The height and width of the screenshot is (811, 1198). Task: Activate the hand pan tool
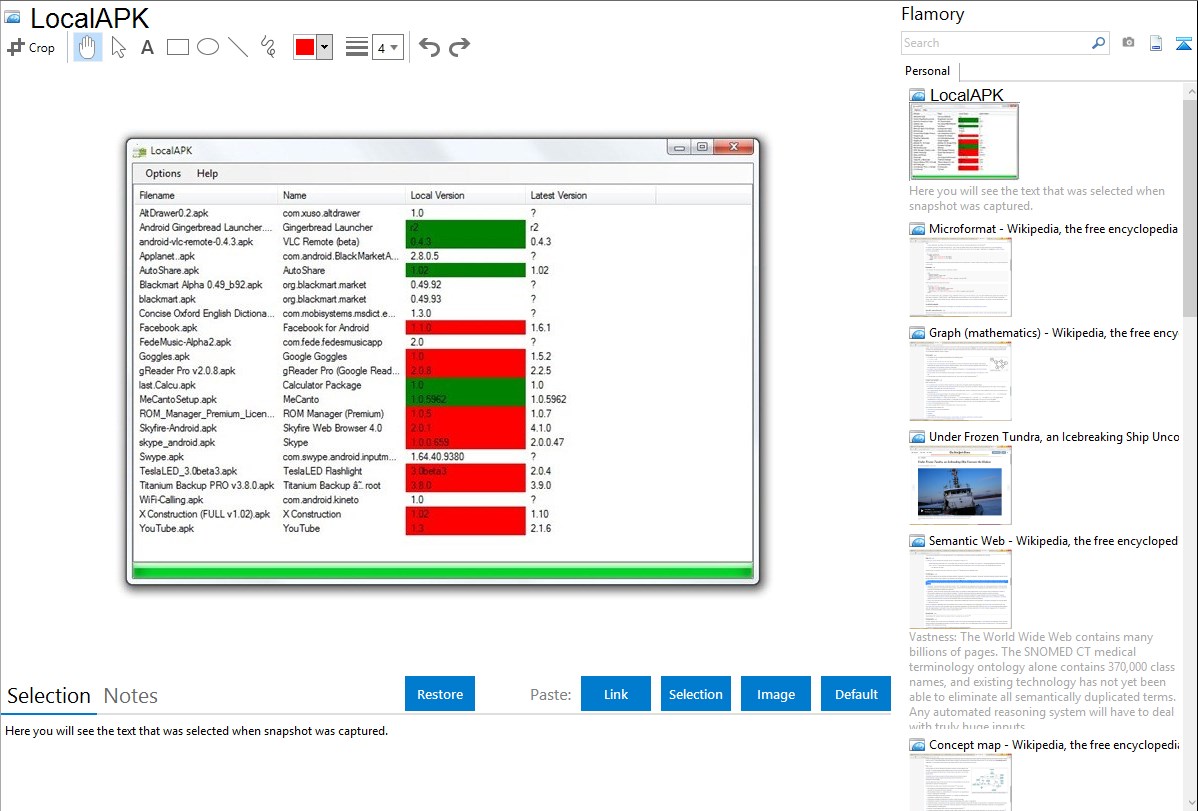pyautogui.click(x=88, y=47)
